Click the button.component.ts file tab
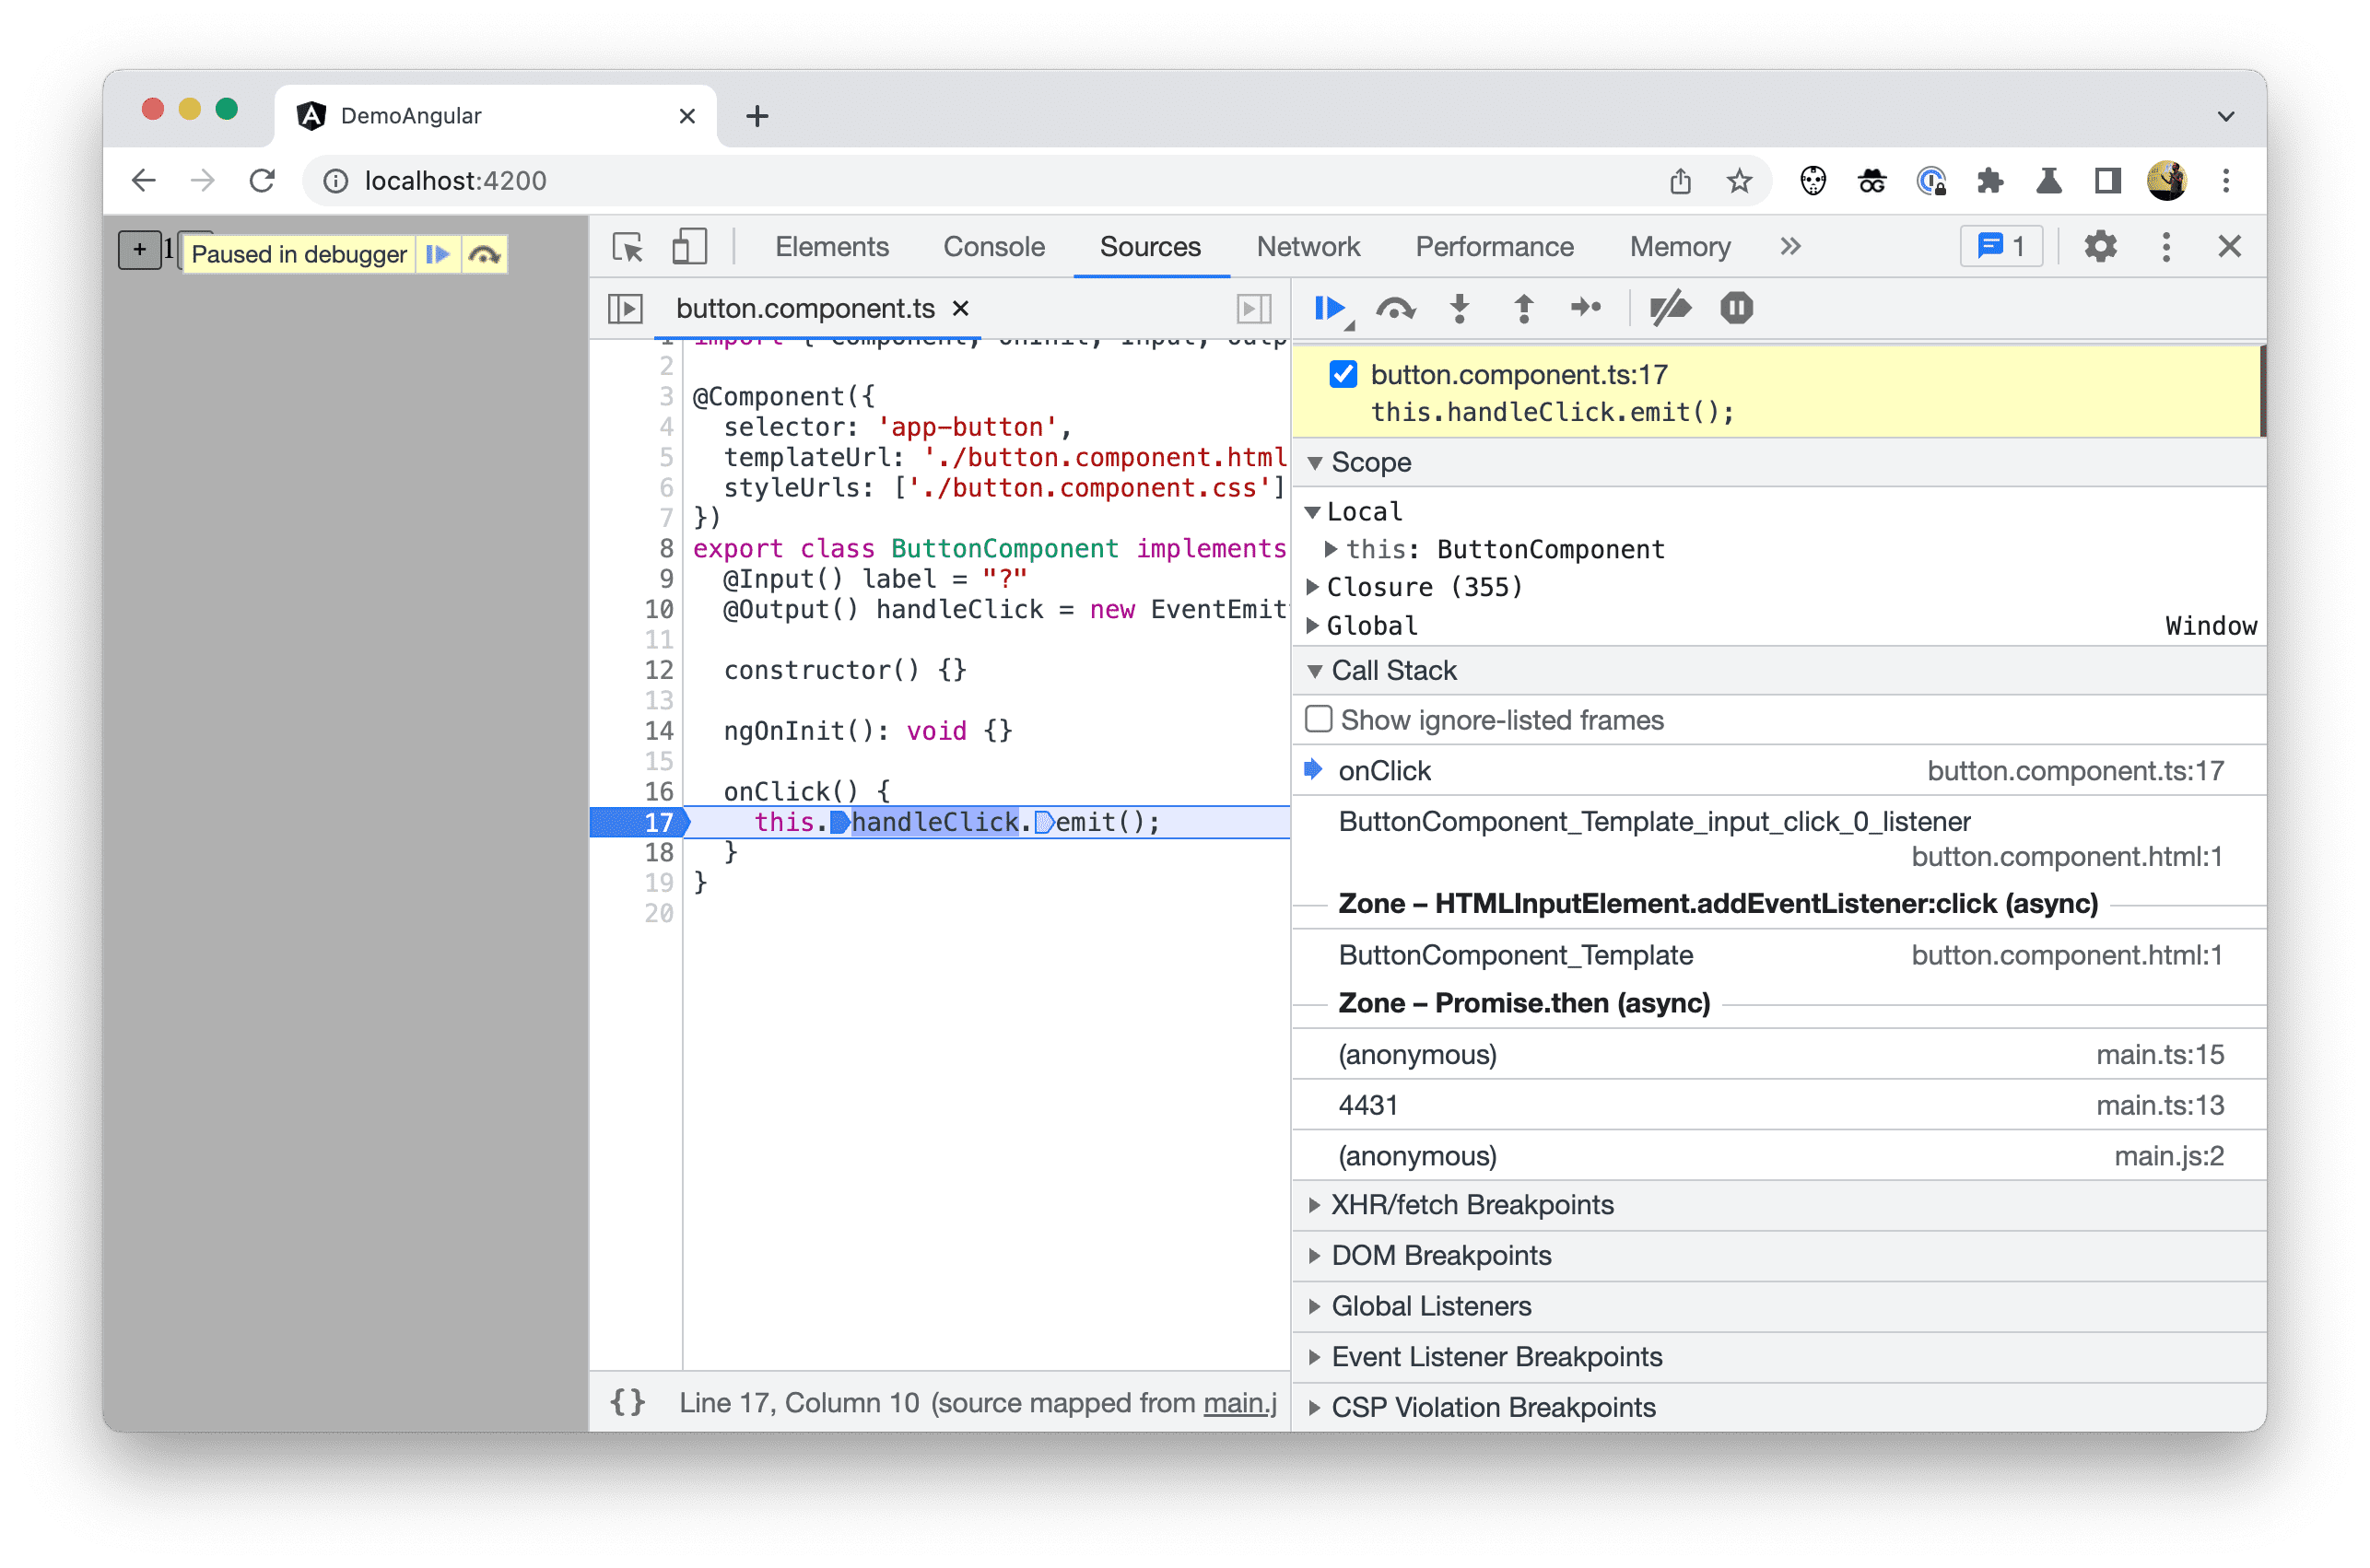 coord(805,306)
